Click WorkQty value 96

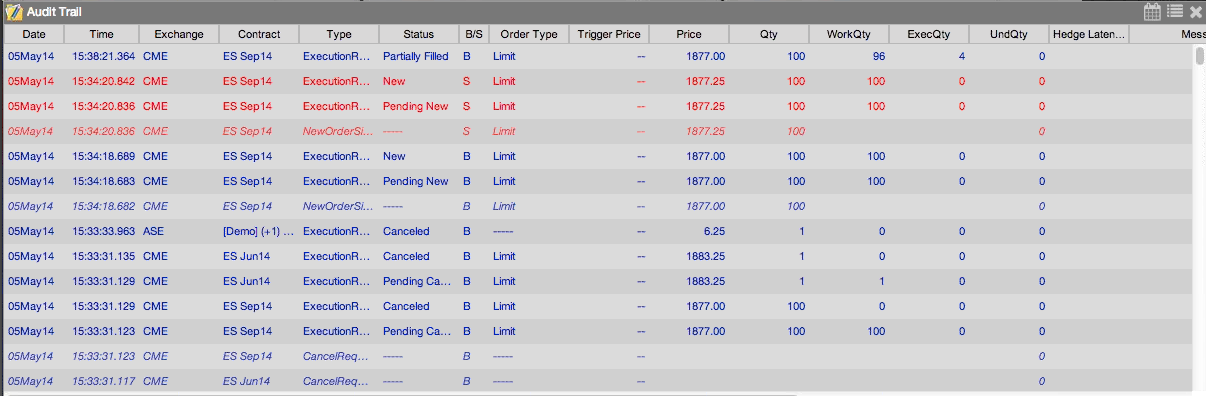(878, 56)
